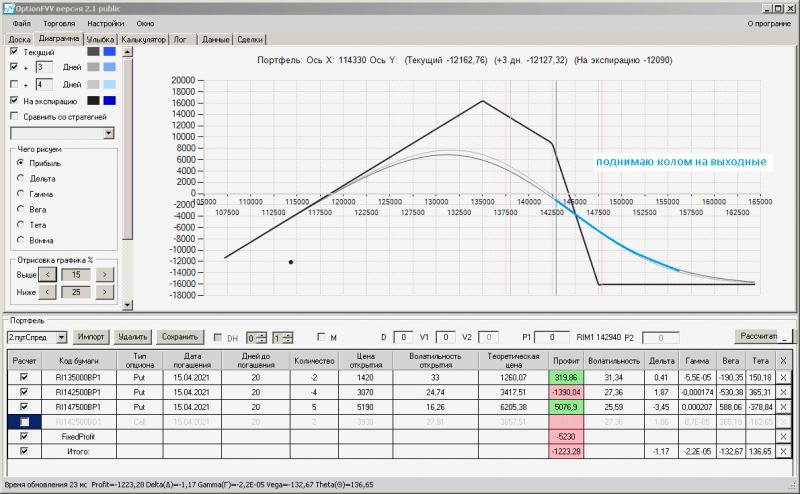The image size is (800, 494).
Task: Click the P1 input field
Action: tap(552, 337)
